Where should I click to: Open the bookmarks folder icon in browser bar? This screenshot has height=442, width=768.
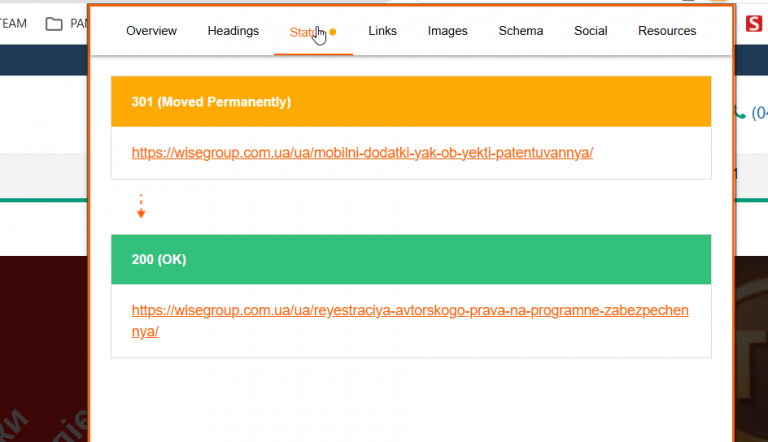pyautogui.click(x=54, y=24)
